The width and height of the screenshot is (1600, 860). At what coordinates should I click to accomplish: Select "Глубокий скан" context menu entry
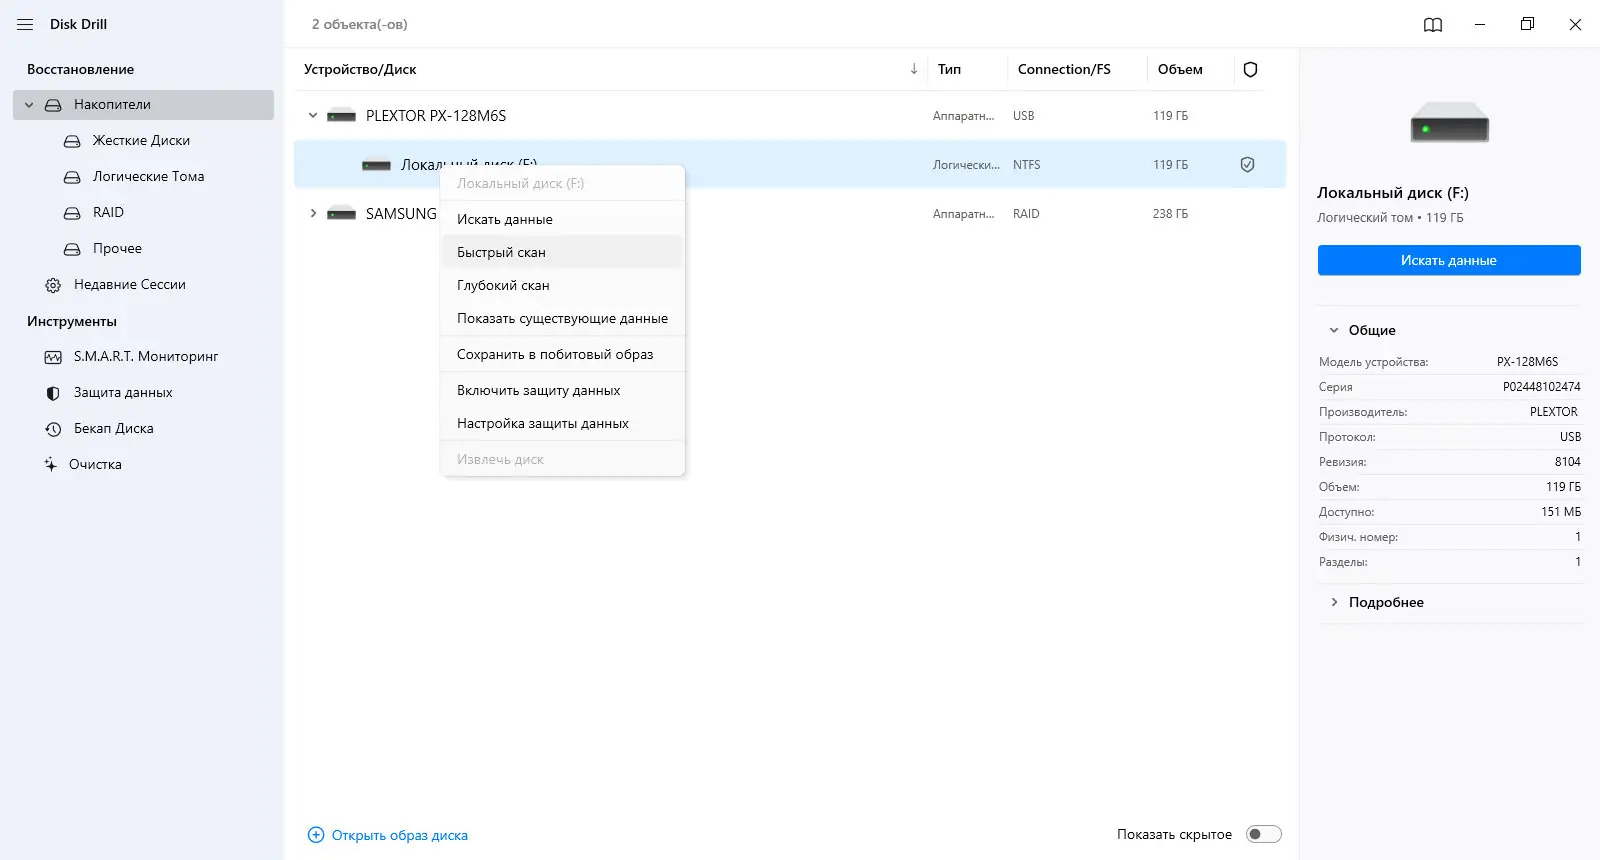tap(503, 285)
